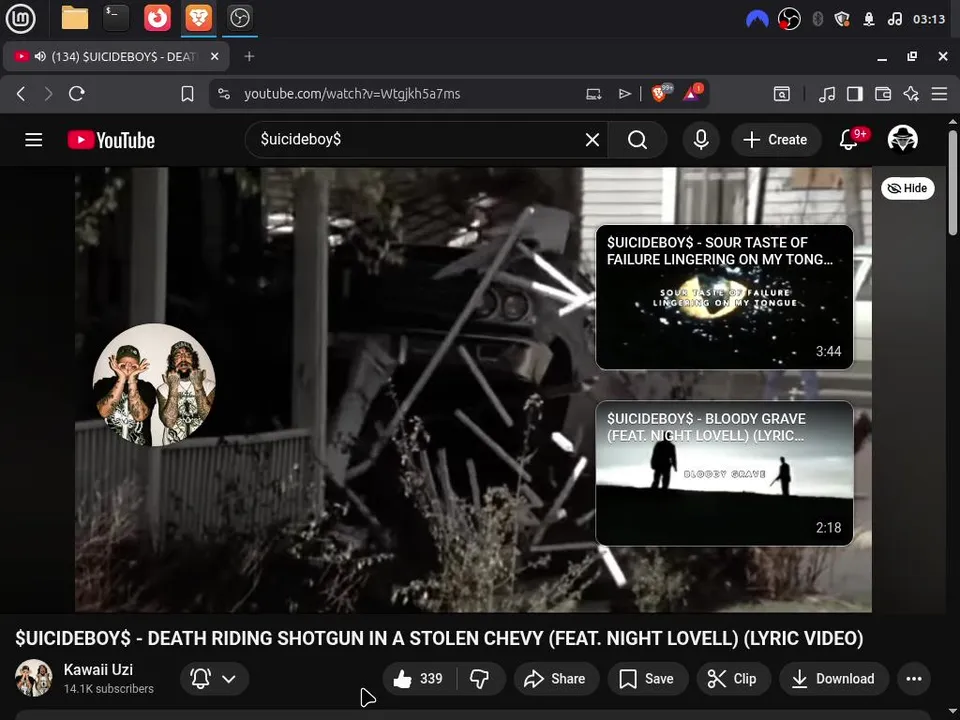This screenshot has height=720, width=960.
Task: Switch to the Brave browser taskbar window
Action: pos(198,18)
